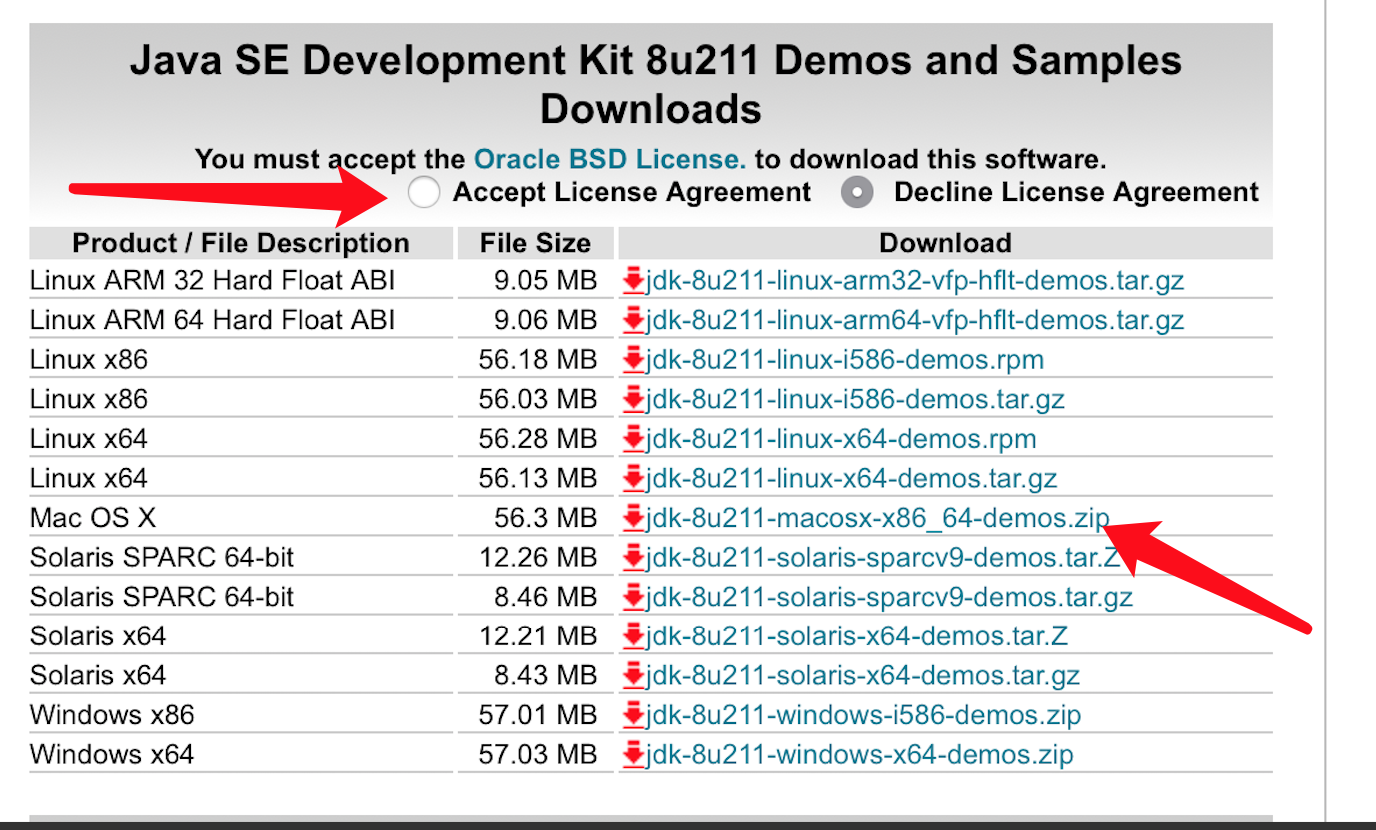Click the download icon beside jdk-8u211-linux-arm64-vfp-hflt-demos.tar.gz
Image resolution: width=1376 pixels, height=830 pixels.
click(x=636, y=320)
